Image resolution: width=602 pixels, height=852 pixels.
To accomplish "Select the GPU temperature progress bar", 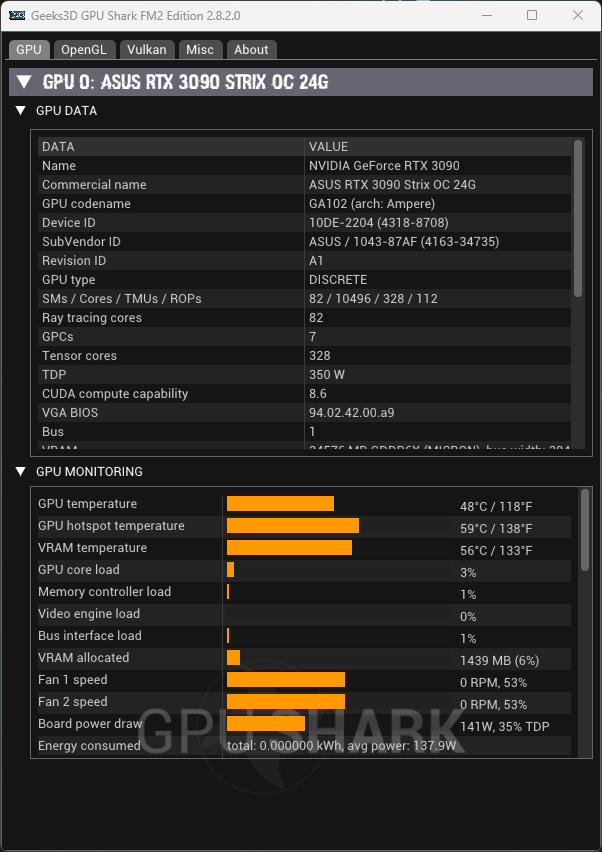I will coord(280,504).
